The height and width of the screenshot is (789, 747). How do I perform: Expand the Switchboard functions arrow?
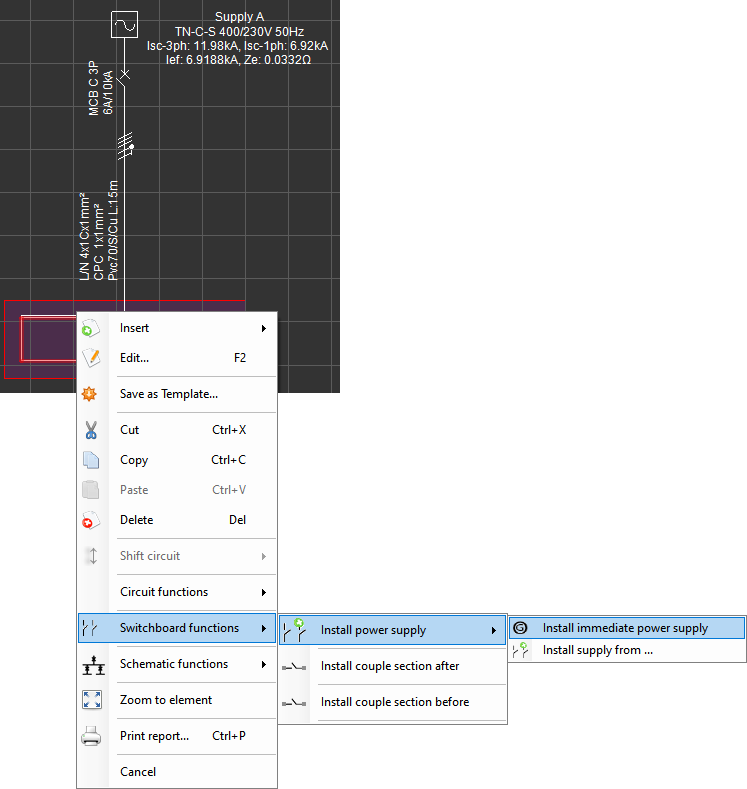click(x=264, y=628)
